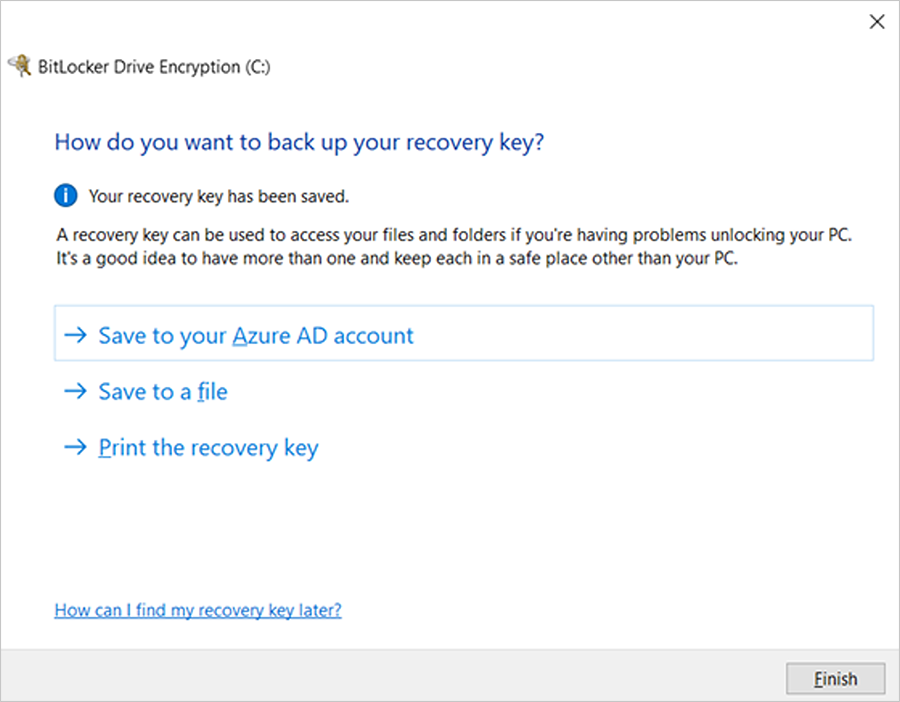Click the dialog title text

tap(300, 142)
